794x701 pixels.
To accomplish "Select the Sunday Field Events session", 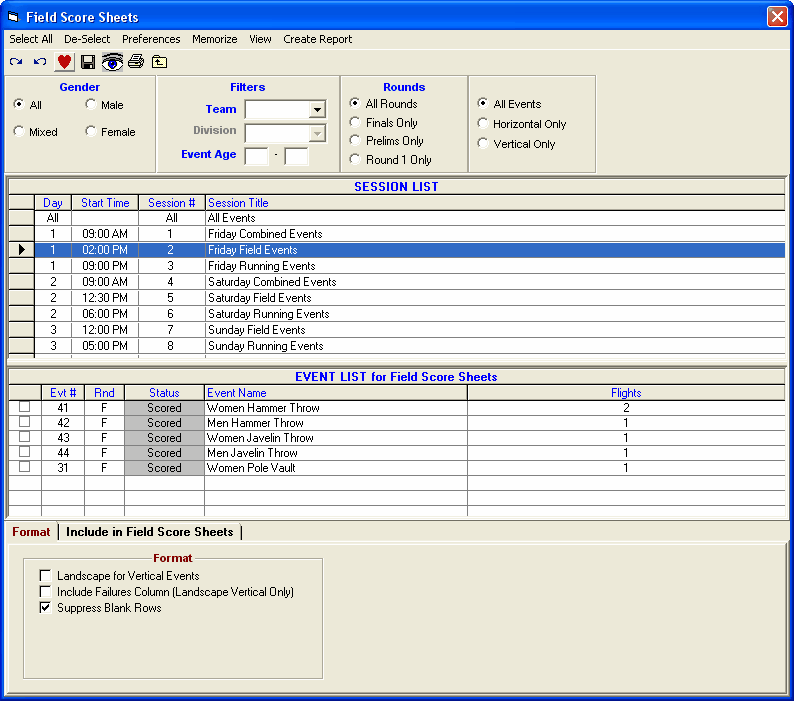I will [410, 330].
